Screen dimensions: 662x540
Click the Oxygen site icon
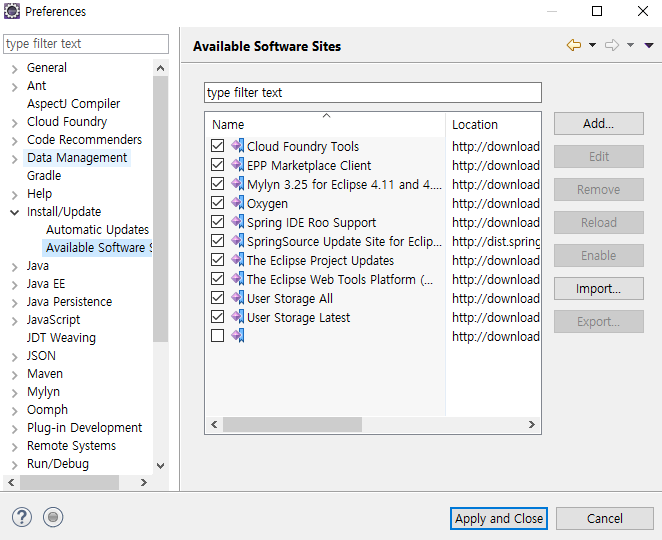click(238, 203)
